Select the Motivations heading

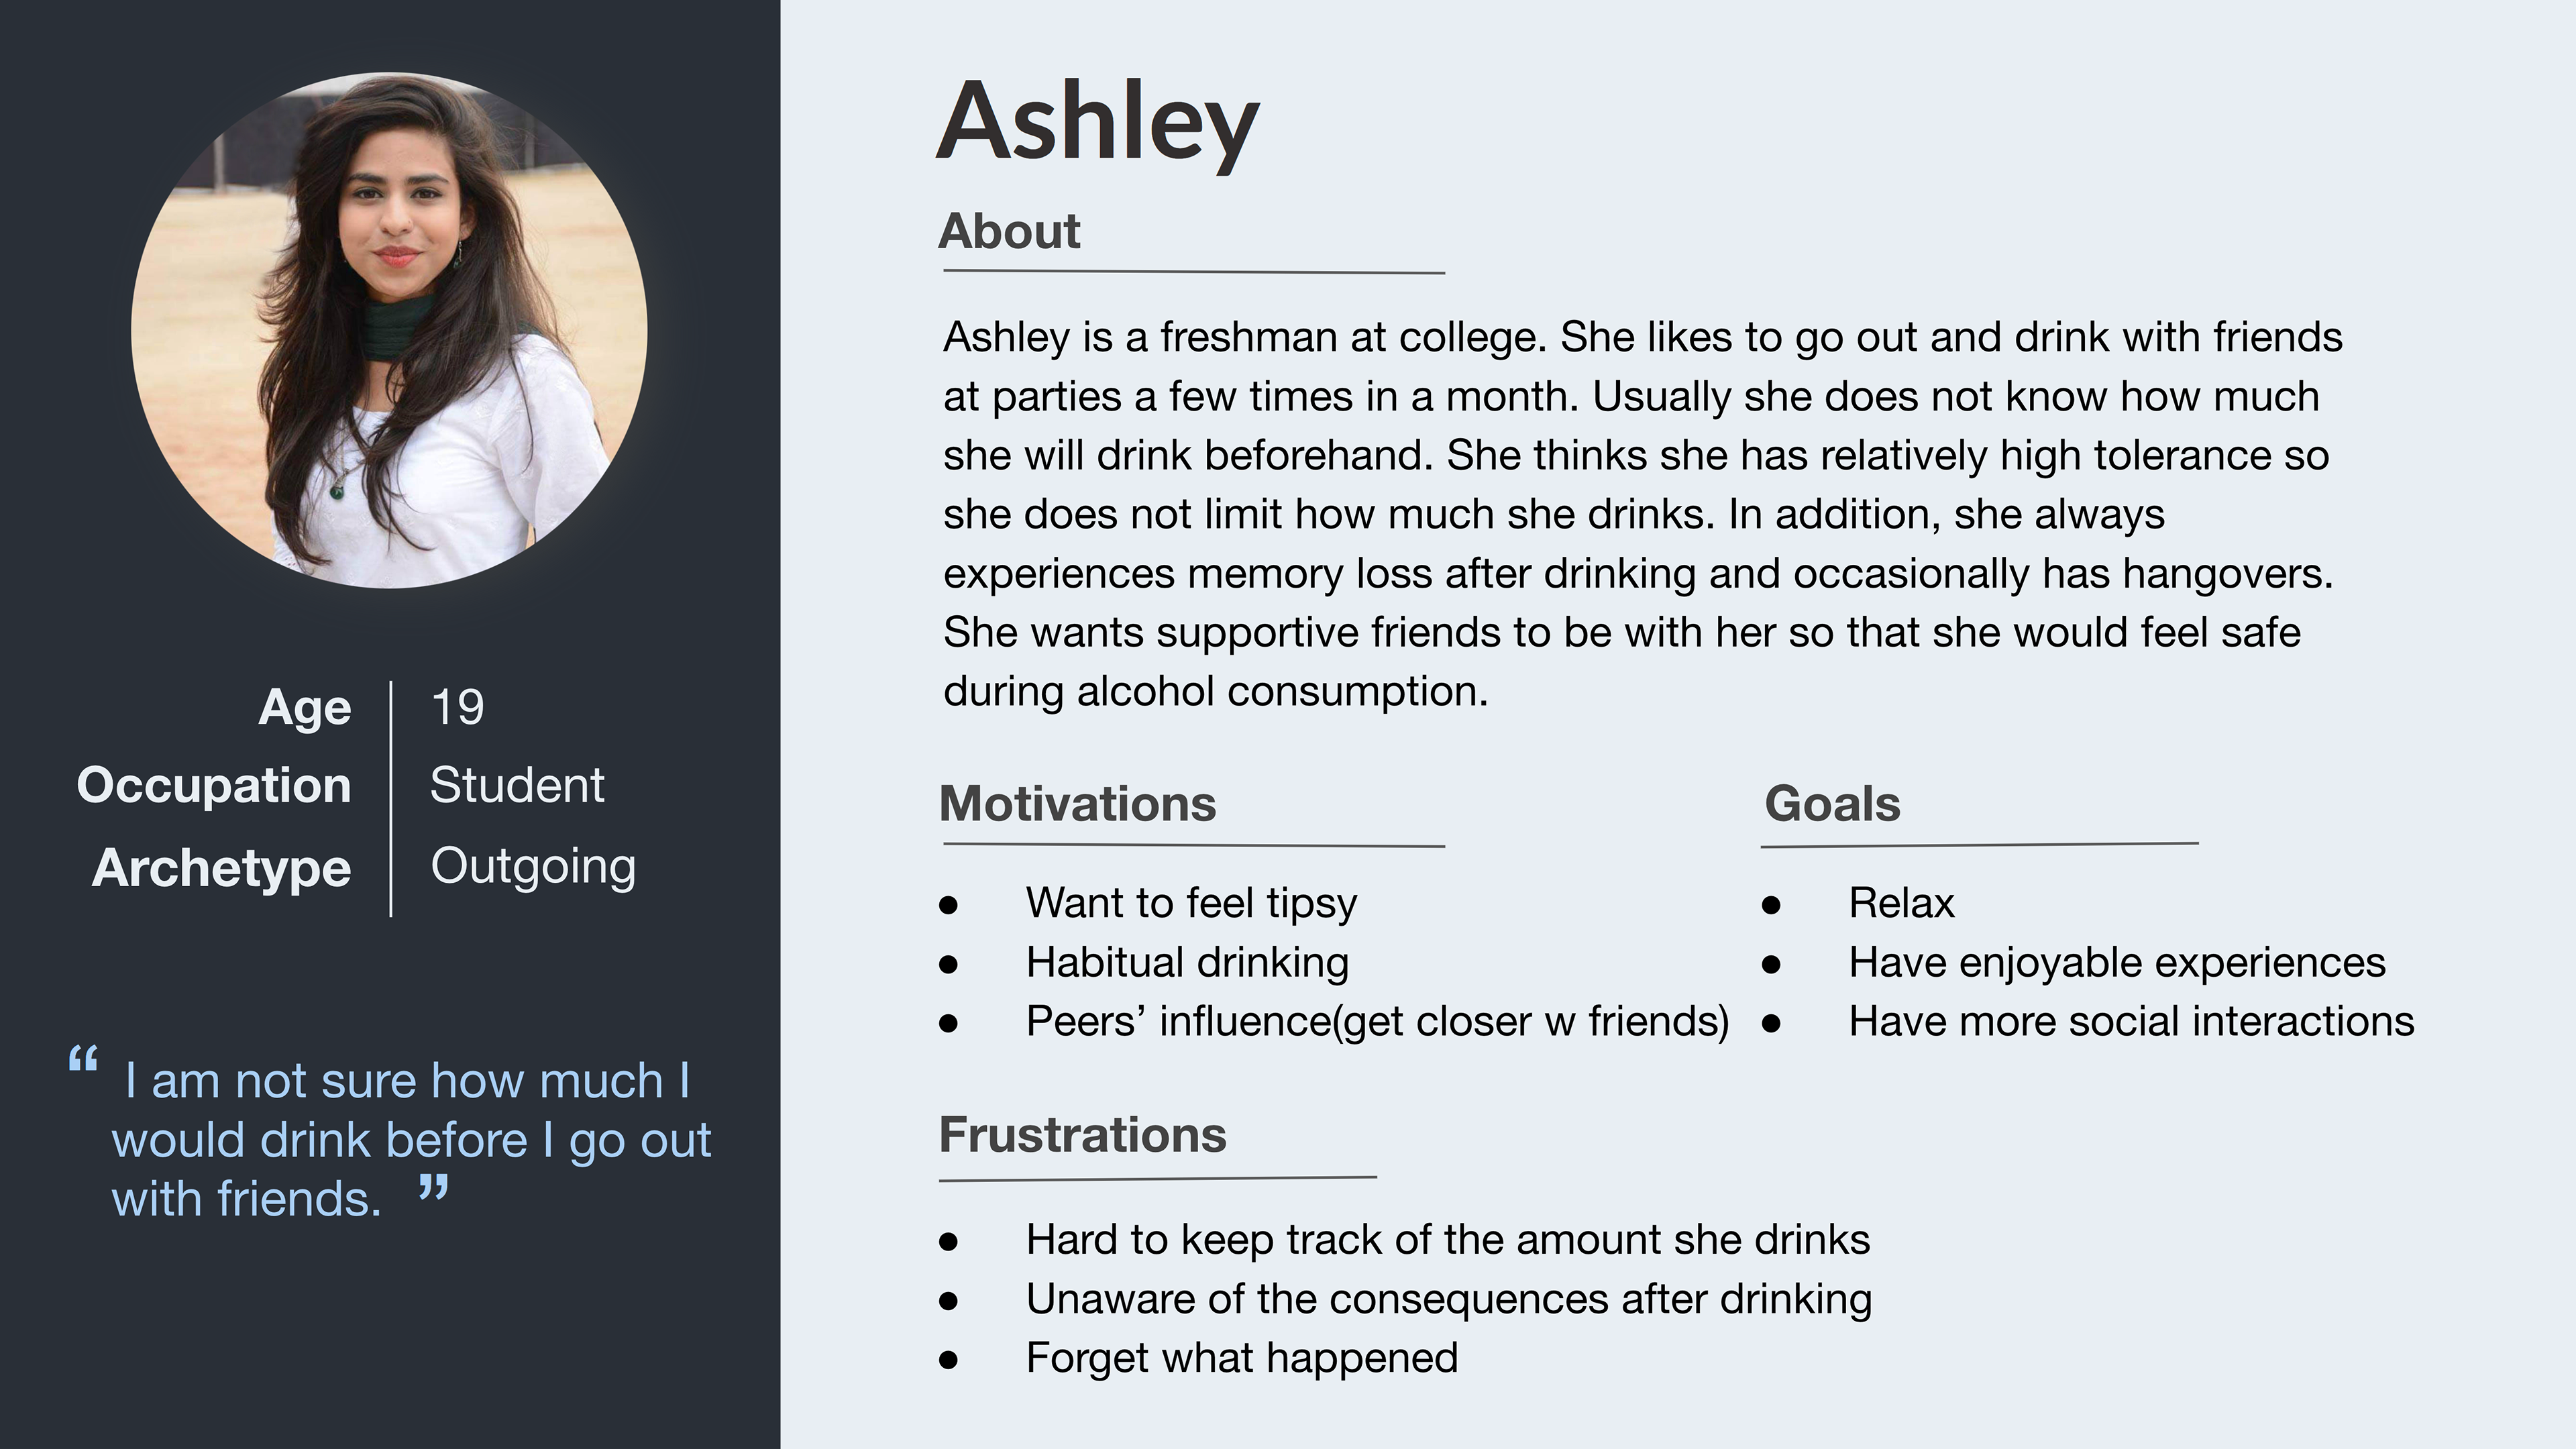1078,804
